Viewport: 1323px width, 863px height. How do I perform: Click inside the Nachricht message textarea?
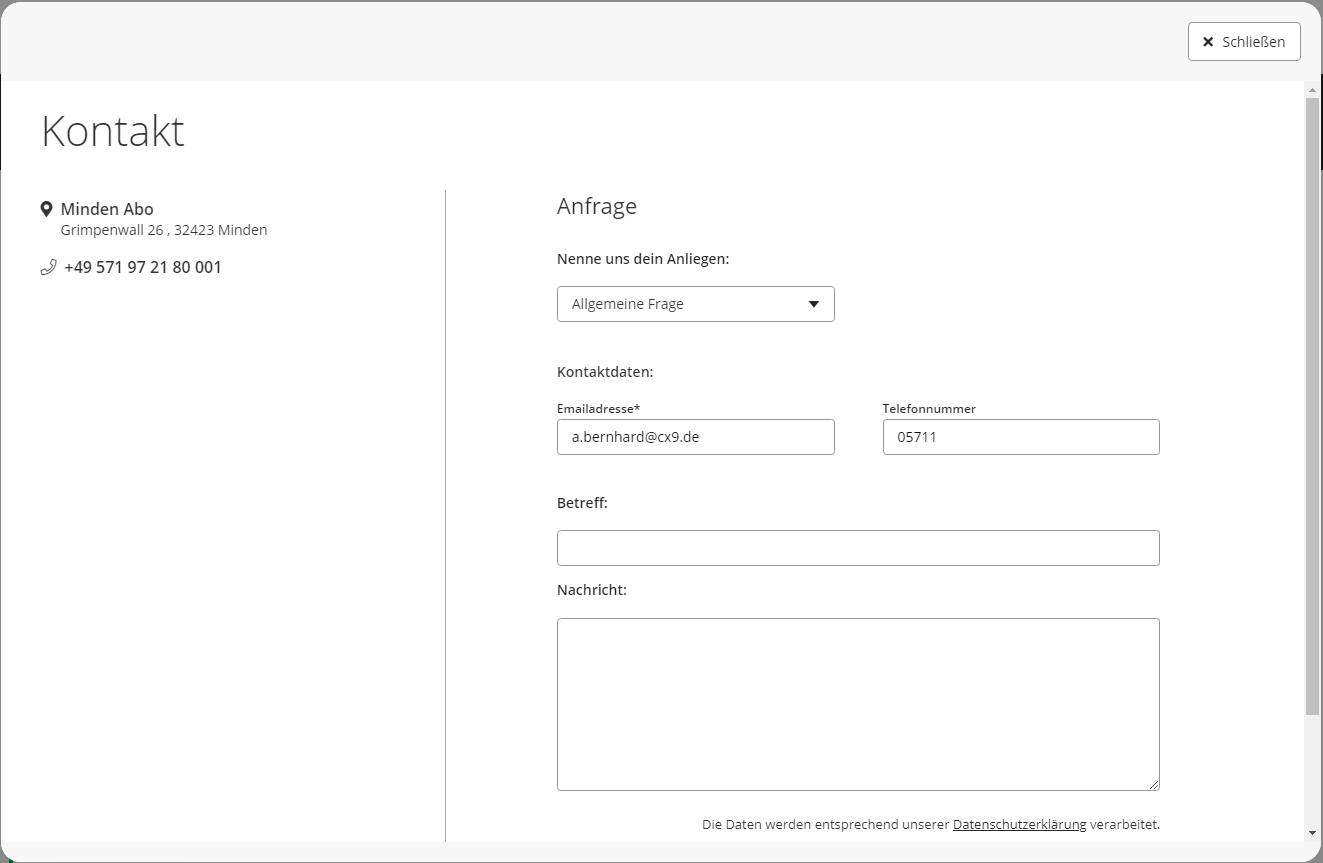(857, 704)
